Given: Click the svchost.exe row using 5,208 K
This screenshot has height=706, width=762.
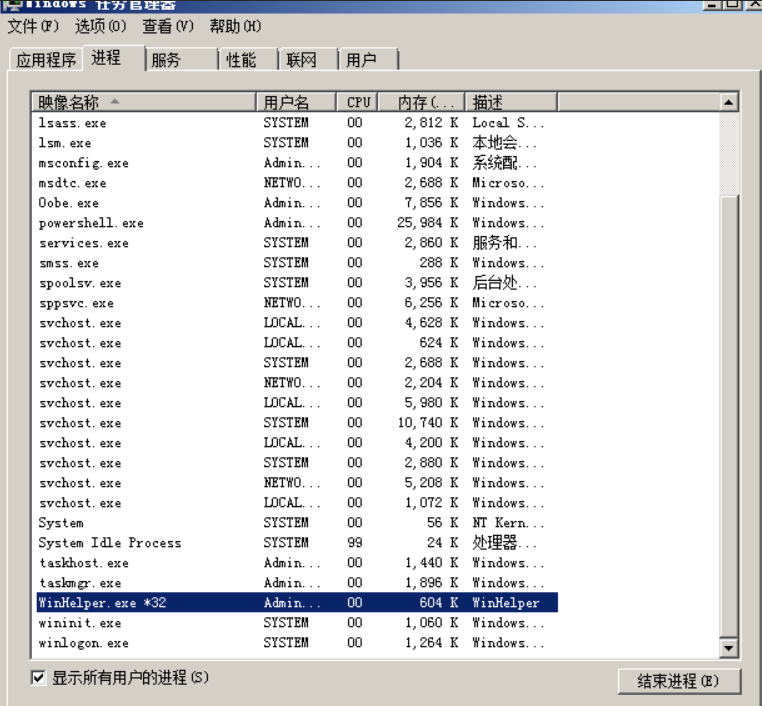Looking at the screenshot, I should 295,482.
